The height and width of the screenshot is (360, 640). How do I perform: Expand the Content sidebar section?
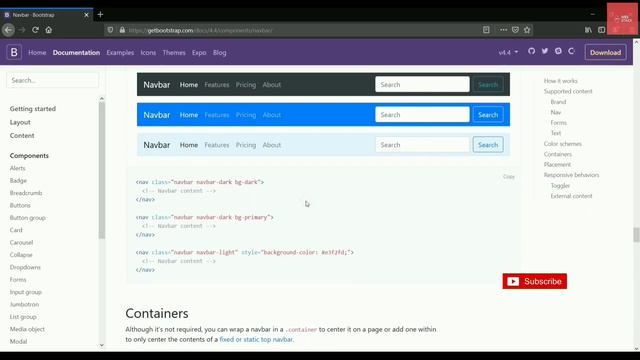tap(22, 136)
